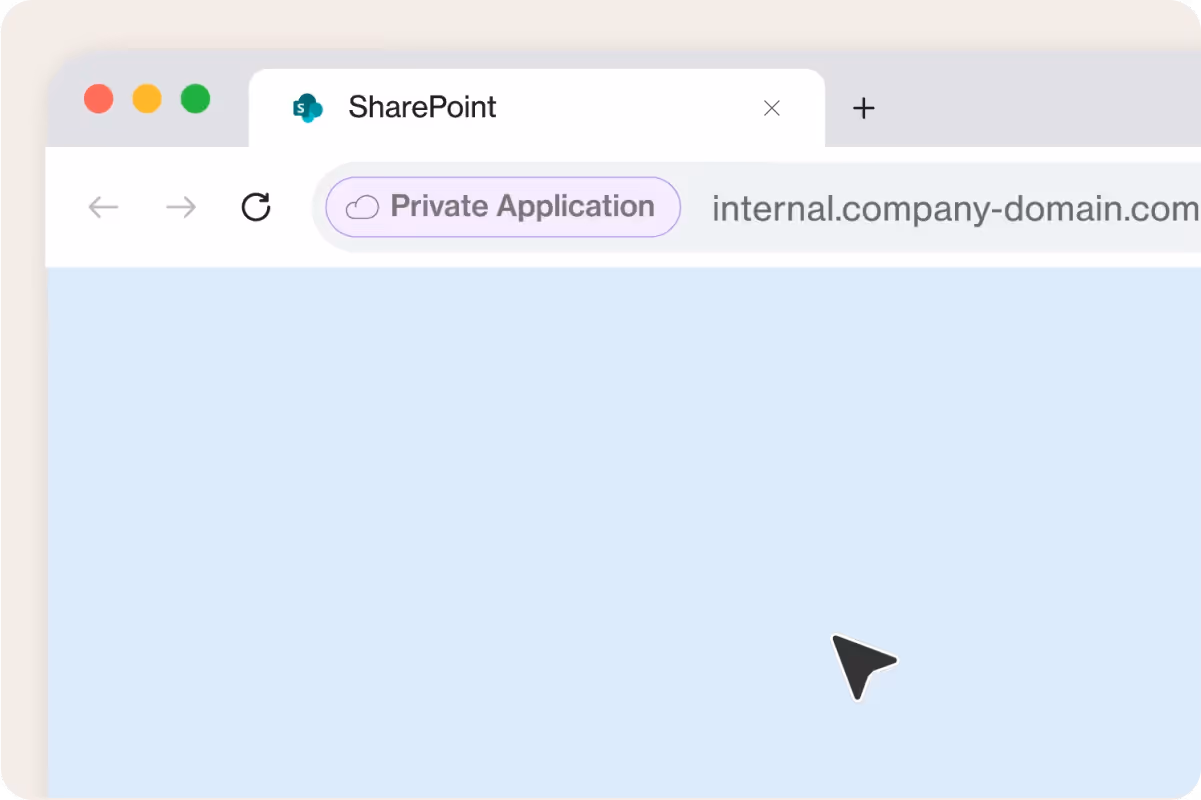Go back to previous page

point(103,207)
